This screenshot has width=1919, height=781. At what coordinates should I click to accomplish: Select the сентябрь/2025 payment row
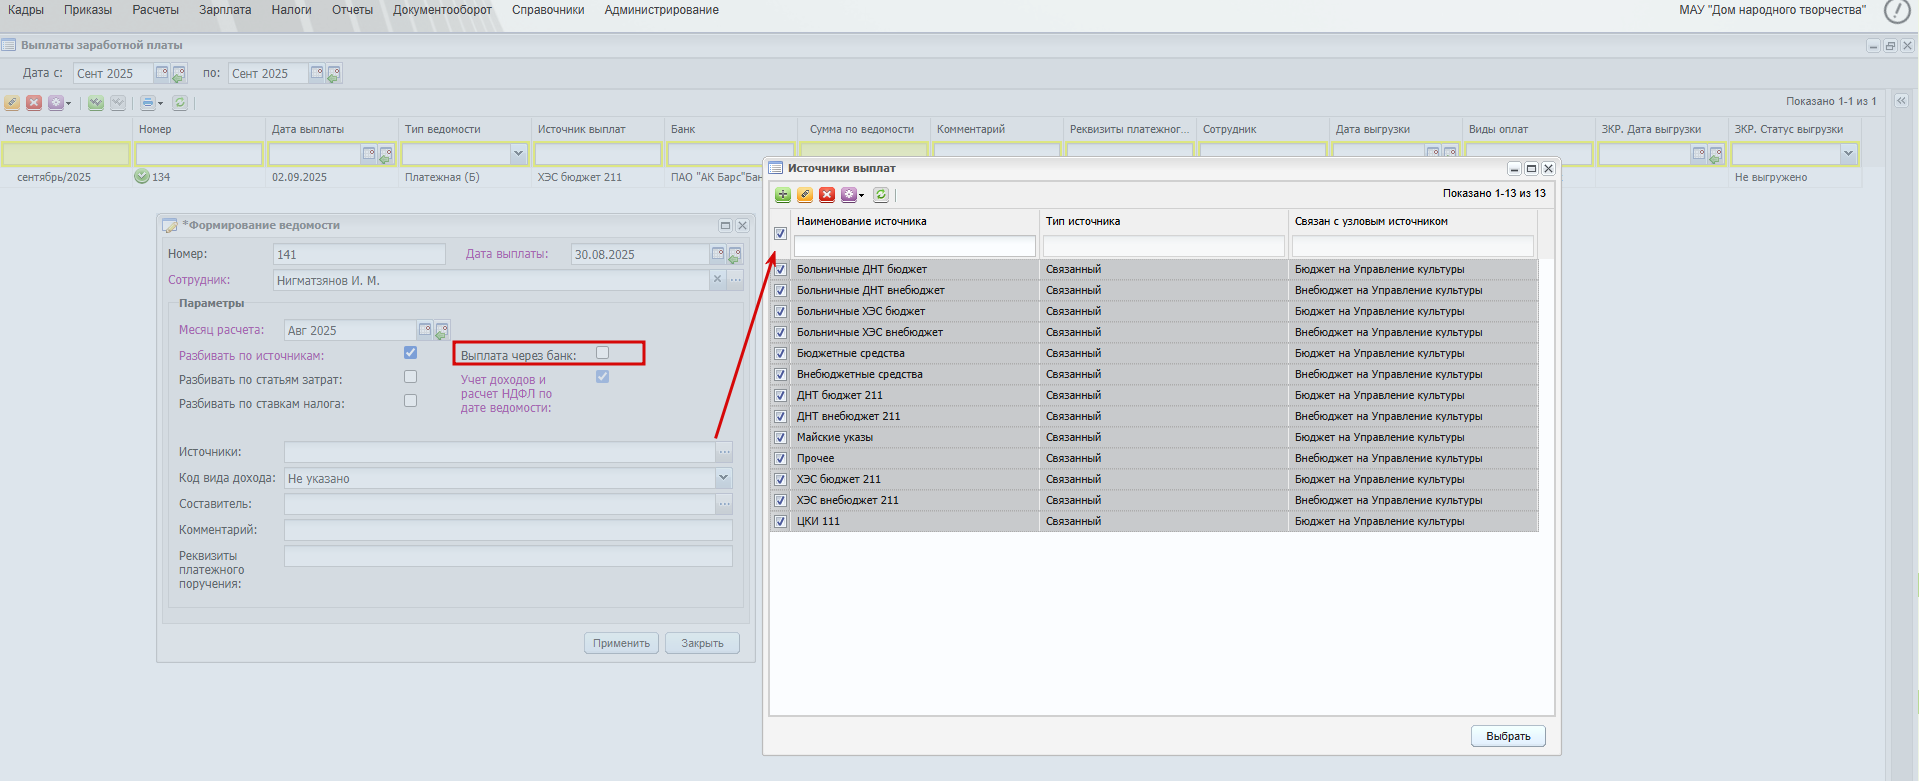click(930, 177)
